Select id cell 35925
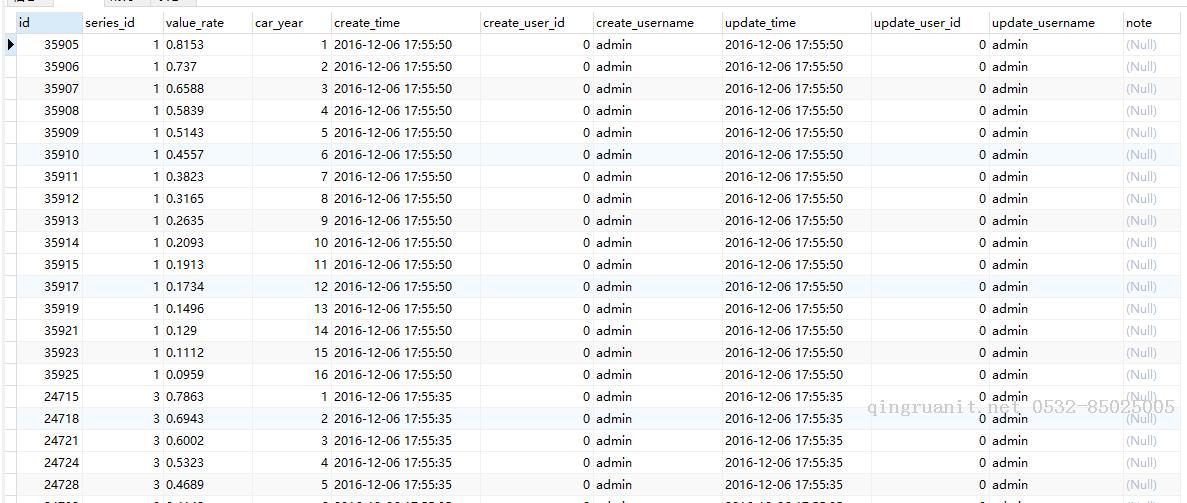This screenshot has height=503, width=1187. (x=48, y=374)
